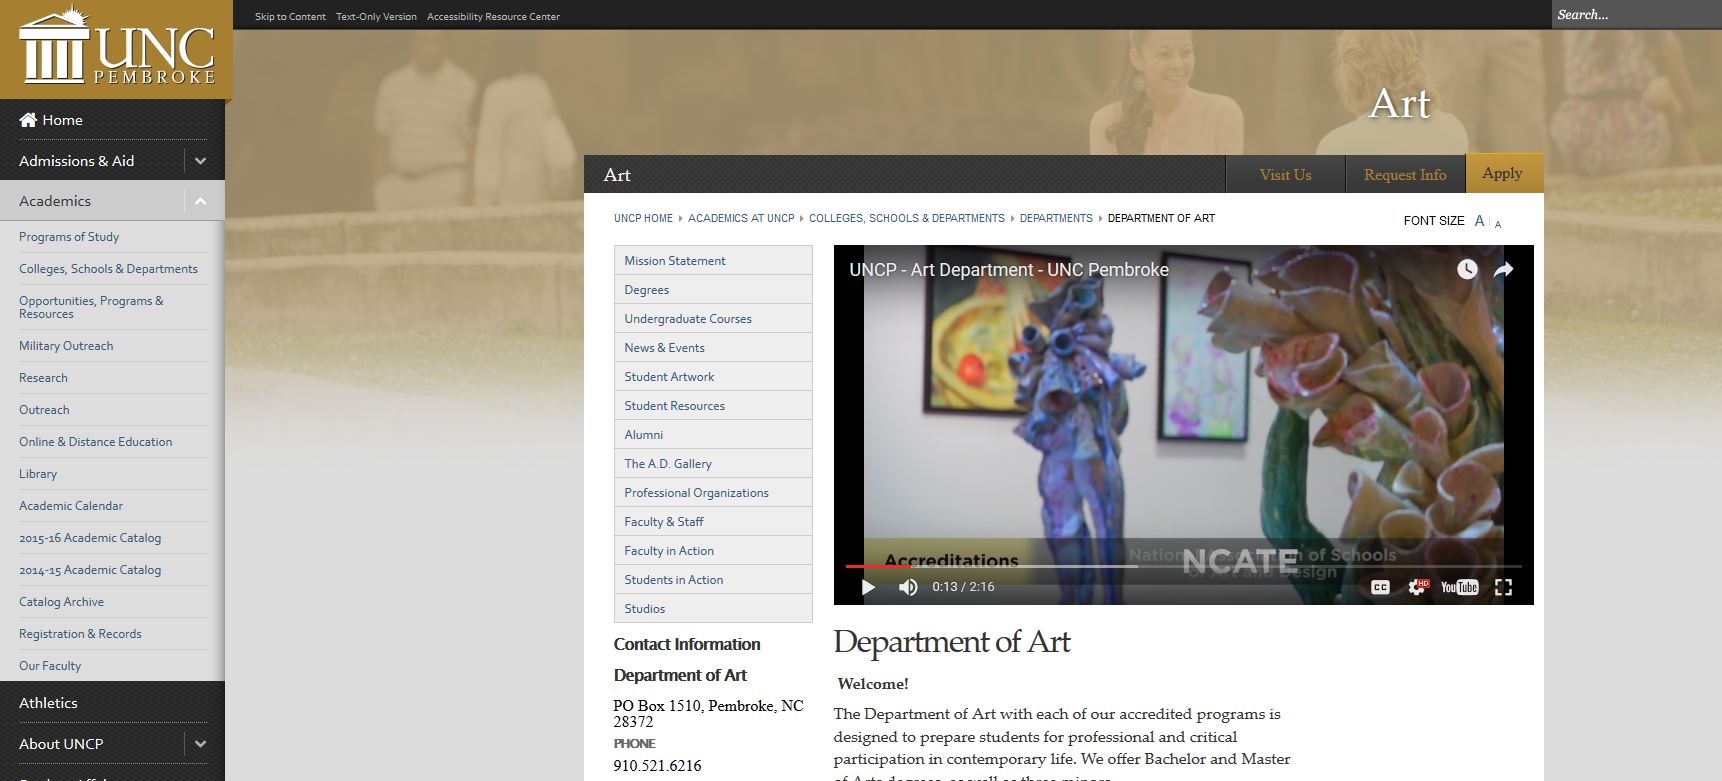This screenshot has height=781, width=1722.
Task: Open Alumni page
Action: [713, 434]
